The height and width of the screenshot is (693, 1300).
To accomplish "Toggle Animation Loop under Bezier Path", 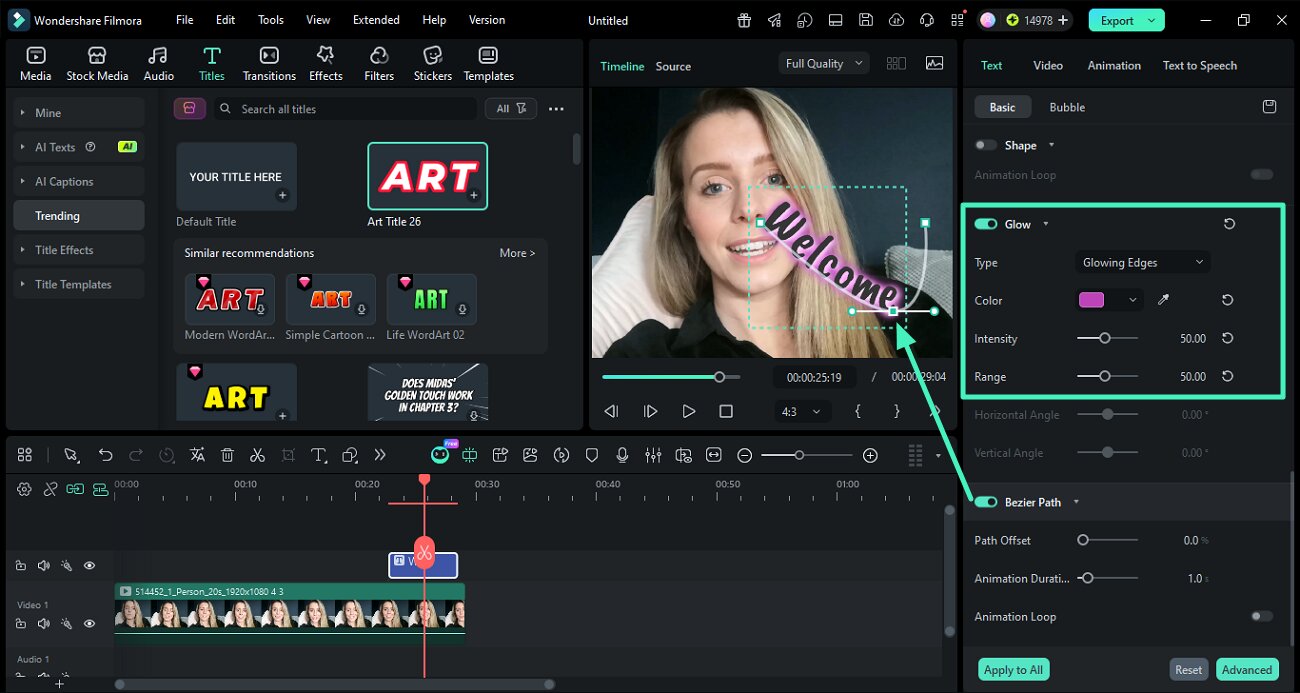I will (1262, 616).
